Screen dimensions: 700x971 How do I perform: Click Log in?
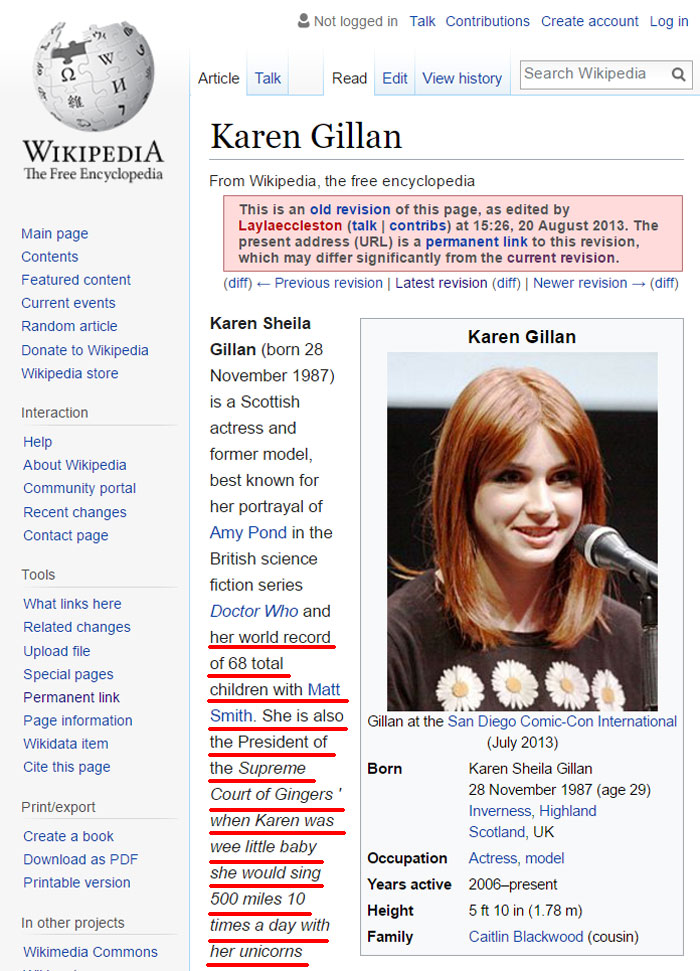pos(669,21)
